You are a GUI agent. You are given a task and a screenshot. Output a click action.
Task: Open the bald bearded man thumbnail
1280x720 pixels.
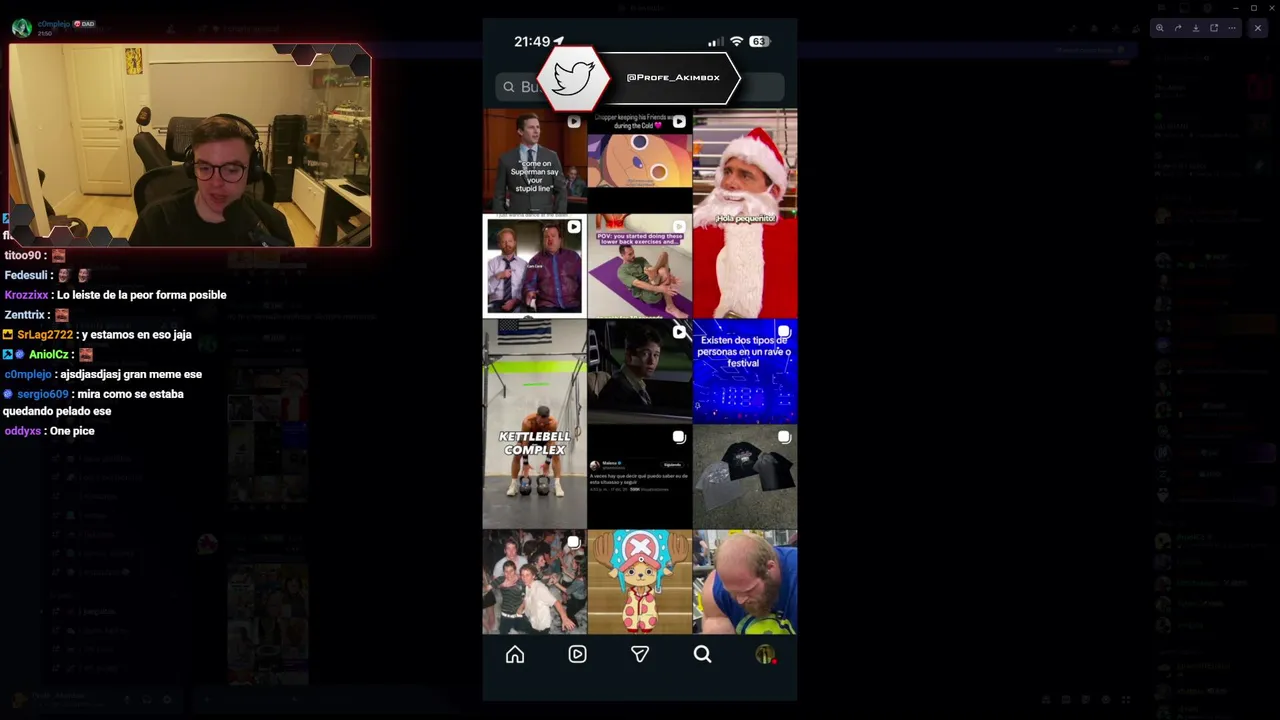(745, 582)
